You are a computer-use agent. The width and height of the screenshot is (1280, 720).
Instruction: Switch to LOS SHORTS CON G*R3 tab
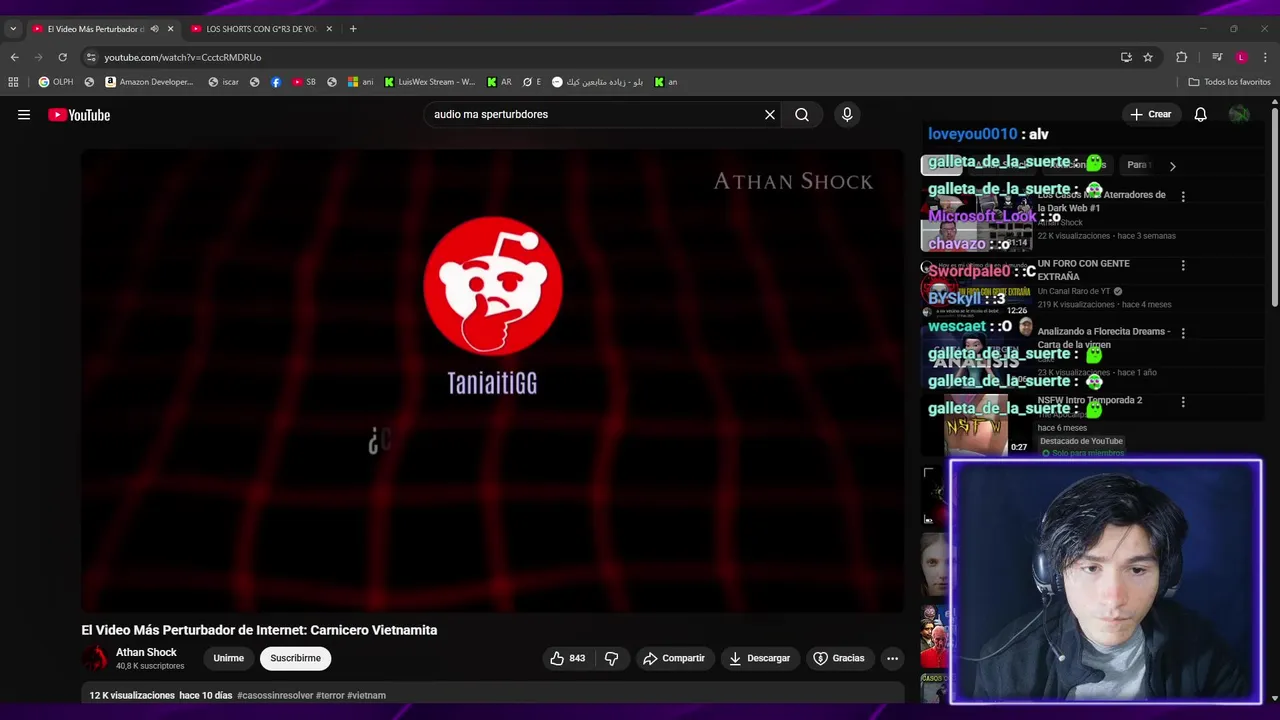coord(260,29)
